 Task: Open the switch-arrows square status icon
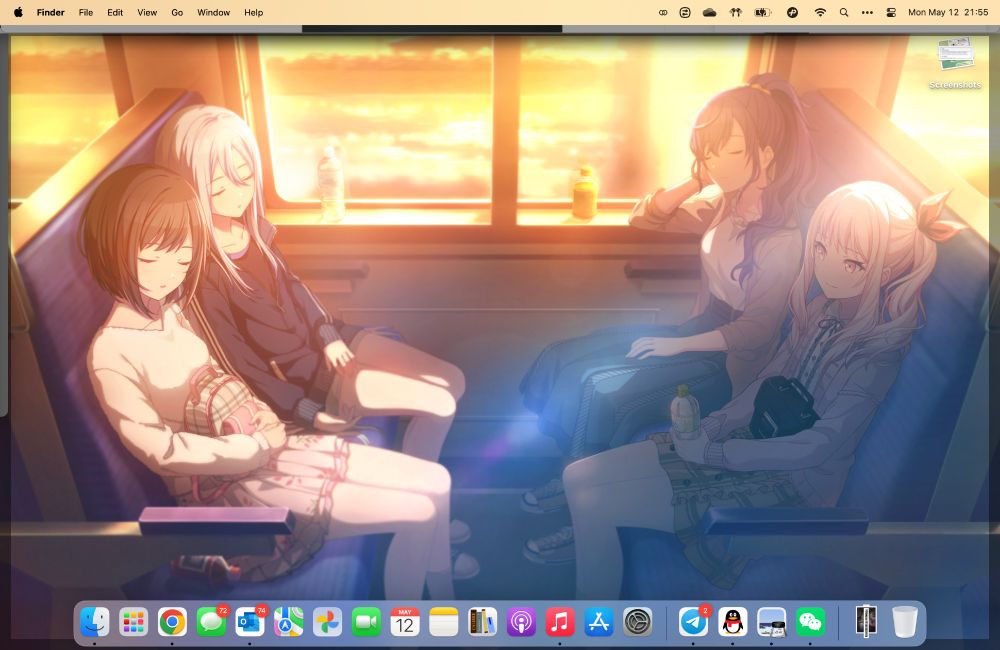click(x=685, y=12)
